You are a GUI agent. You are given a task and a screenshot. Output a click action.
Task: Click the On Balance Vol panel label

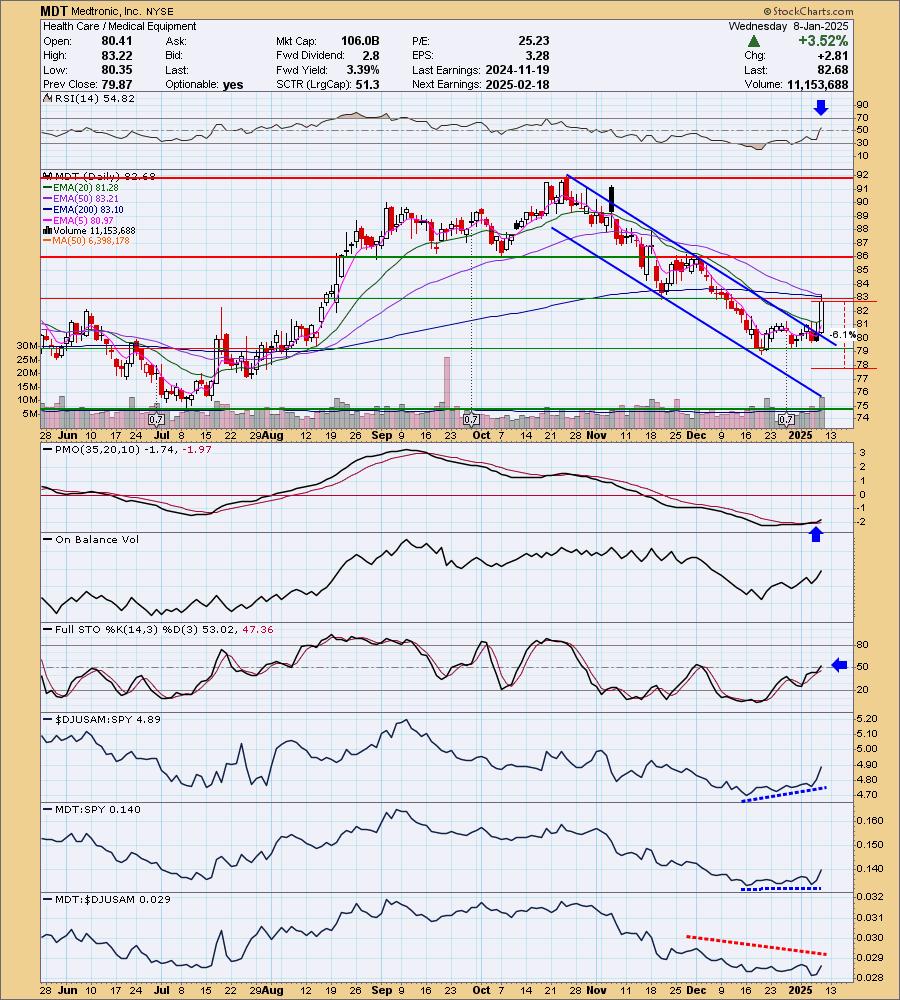click(91, 540)
